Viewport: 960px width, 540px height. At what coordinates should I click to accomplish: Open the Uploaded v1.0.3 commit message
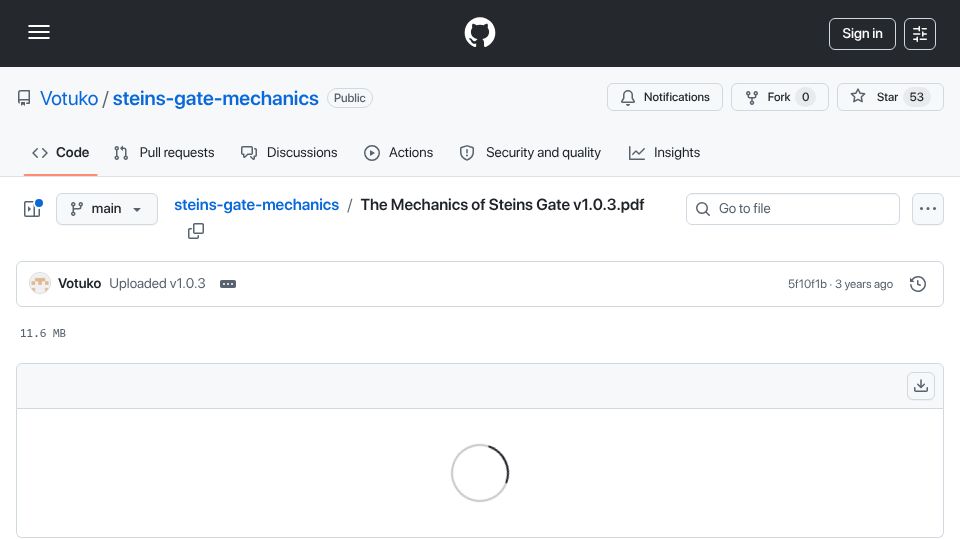click(x=157, y=283)
